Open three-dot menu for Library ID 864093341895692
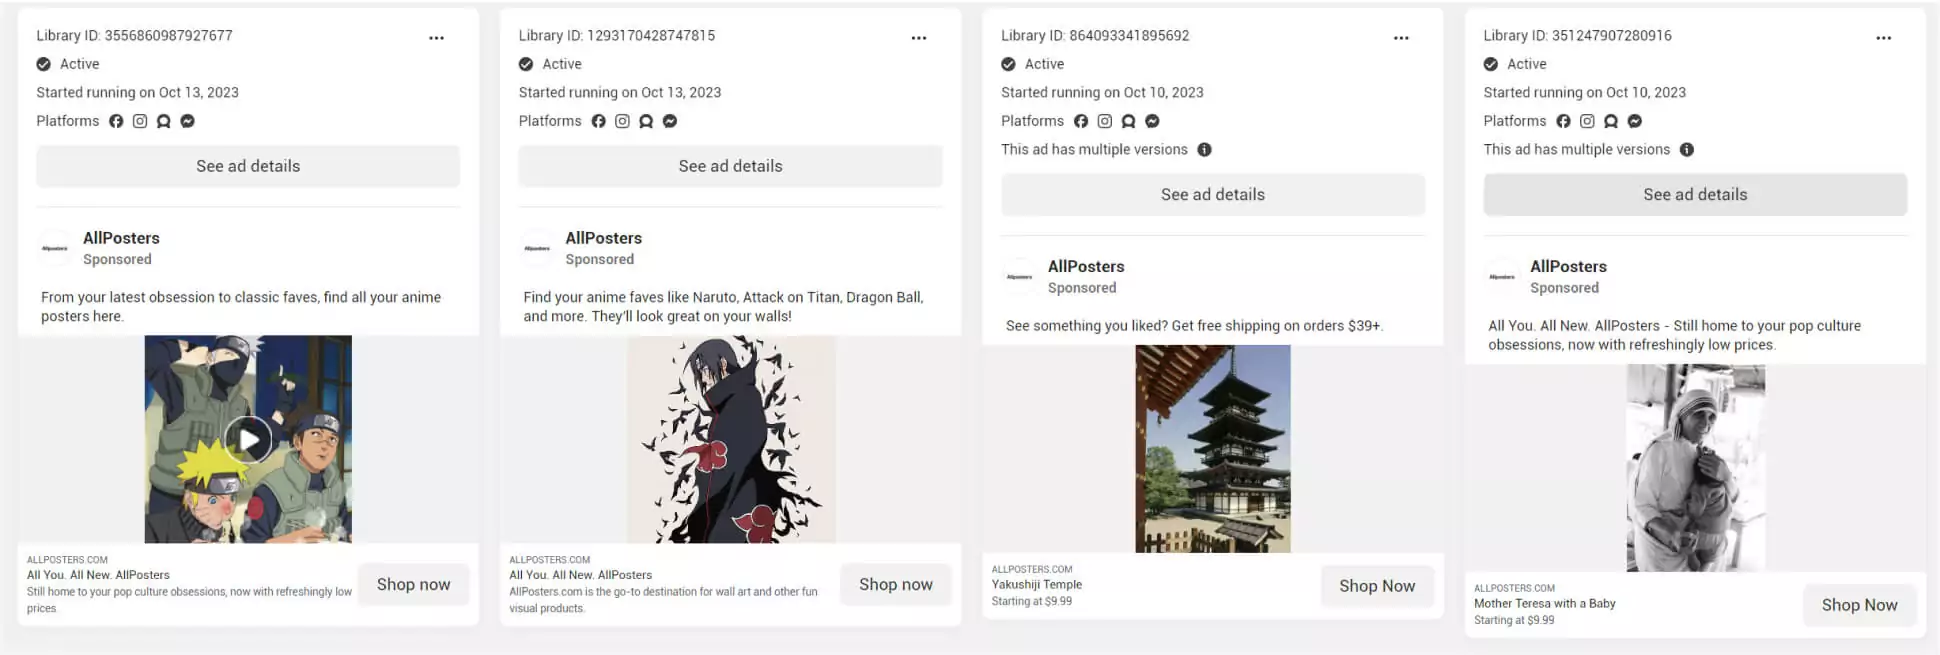1940x655 pixels. click(x=1401, y=38)
